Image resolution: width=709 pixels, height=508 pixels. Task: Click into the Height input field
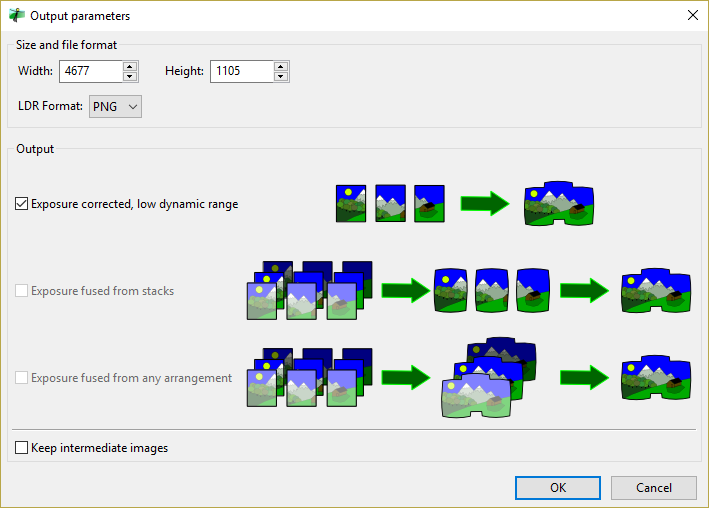[x=241, y=71]
